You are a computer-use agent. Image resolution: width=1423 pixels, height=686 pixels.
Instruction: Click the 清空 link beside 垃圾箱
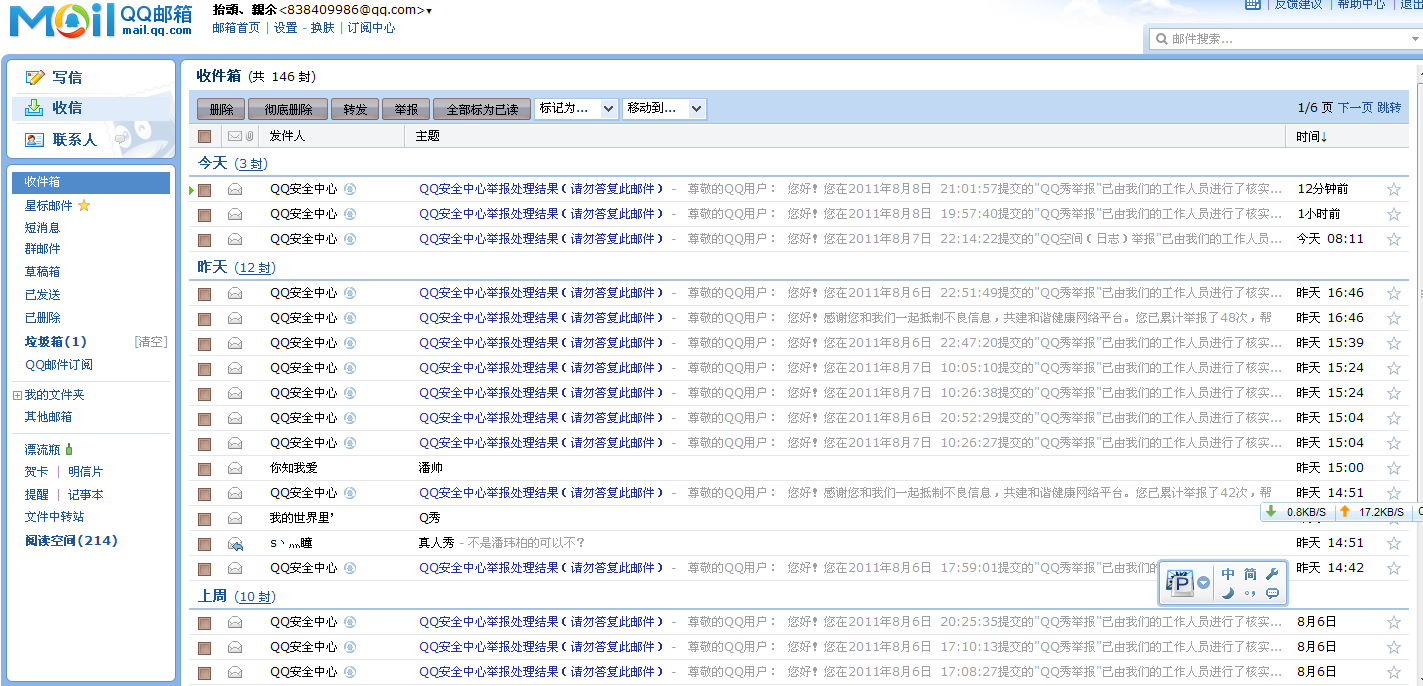(151, 342)
